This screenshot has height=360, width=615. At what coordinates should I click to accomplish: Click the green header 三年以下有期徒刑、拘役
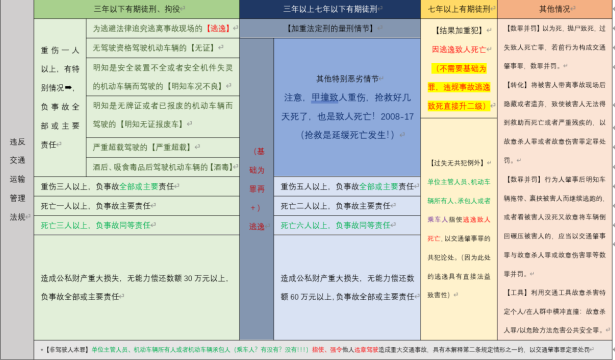pos(136,9)
